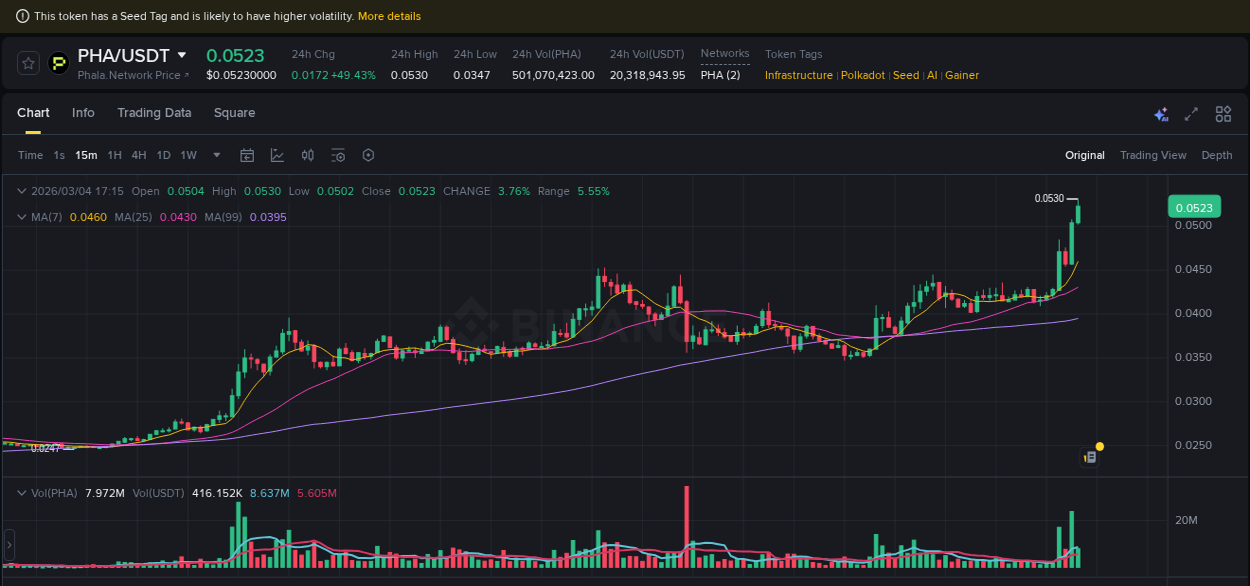This screenshot has height=586, width=1250.
Task: Open more timeframe options arrow
Action: 216,155
